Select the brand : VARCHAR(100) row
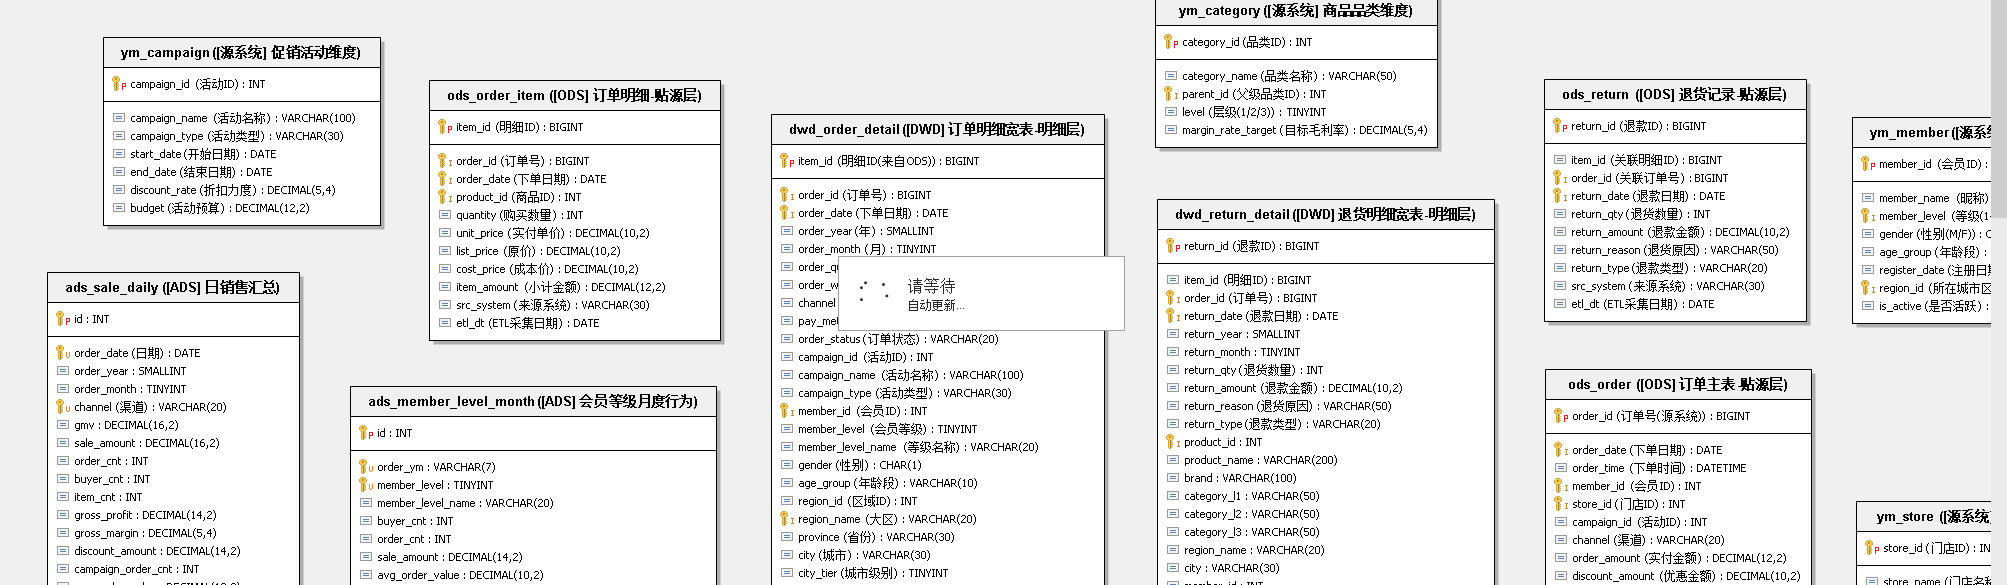 pos(1325,478)
